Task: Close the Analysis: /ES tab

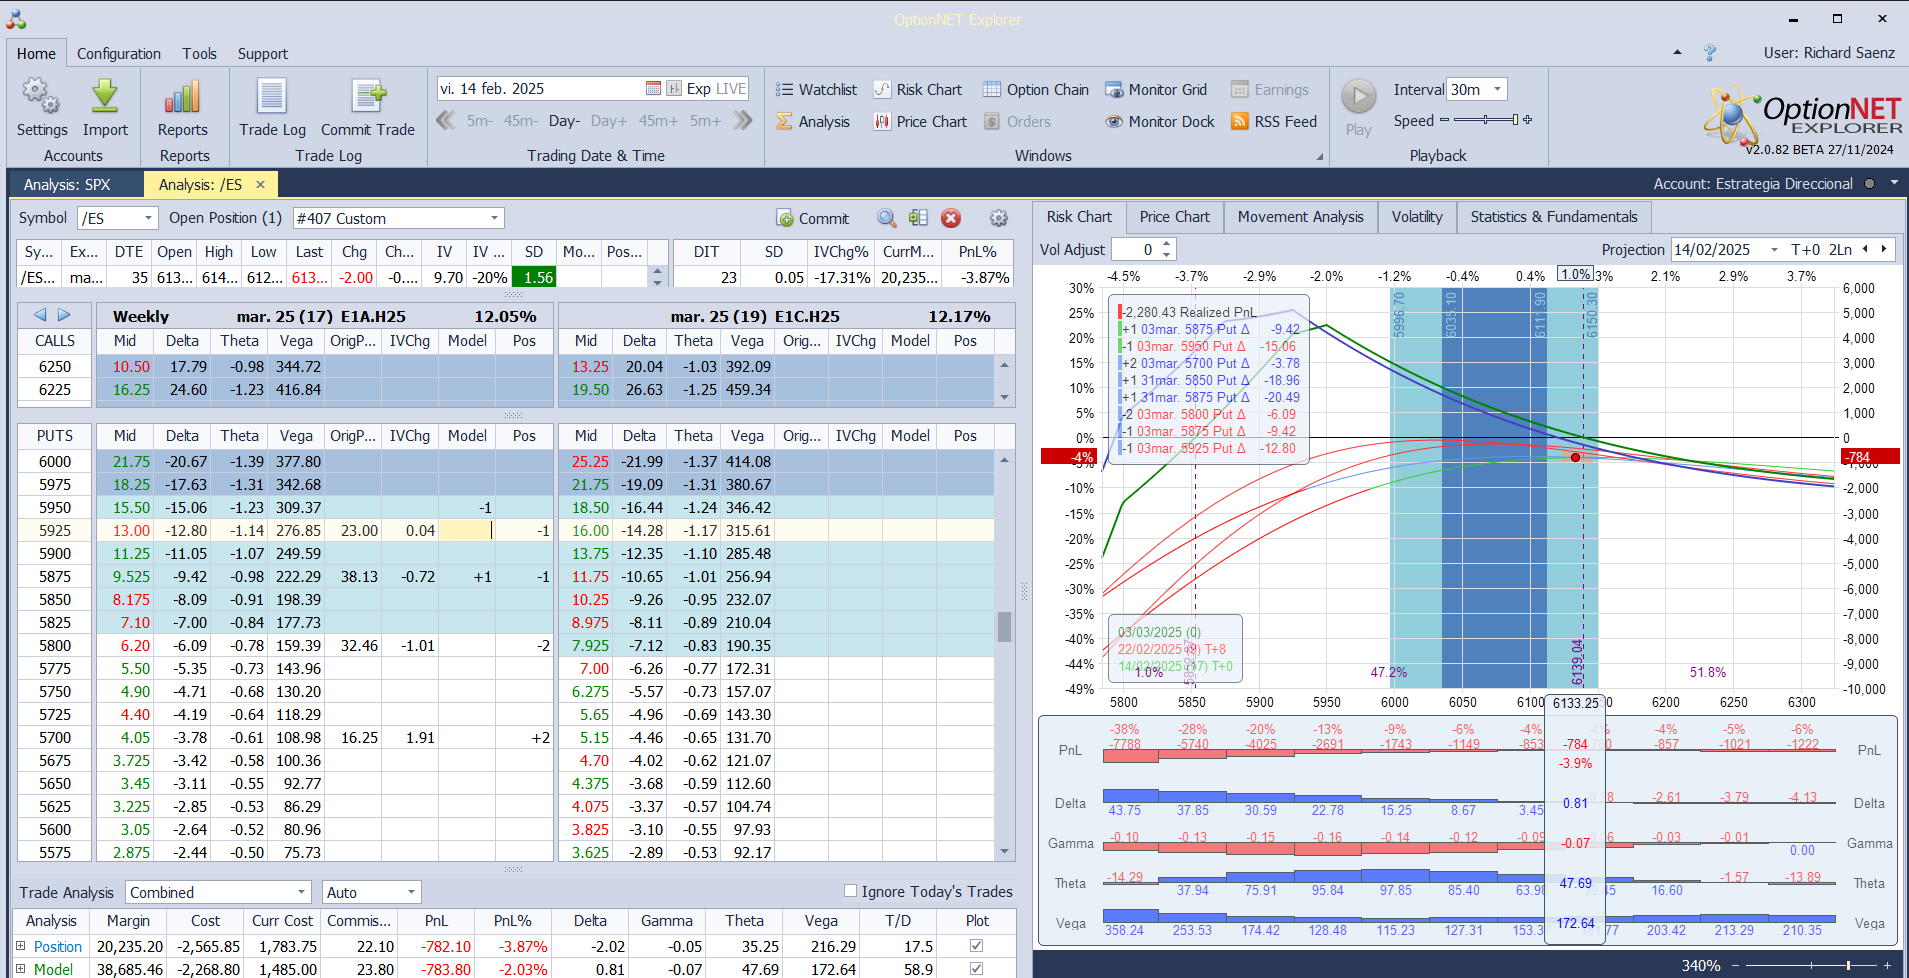Action: click(x=260, y=184)
